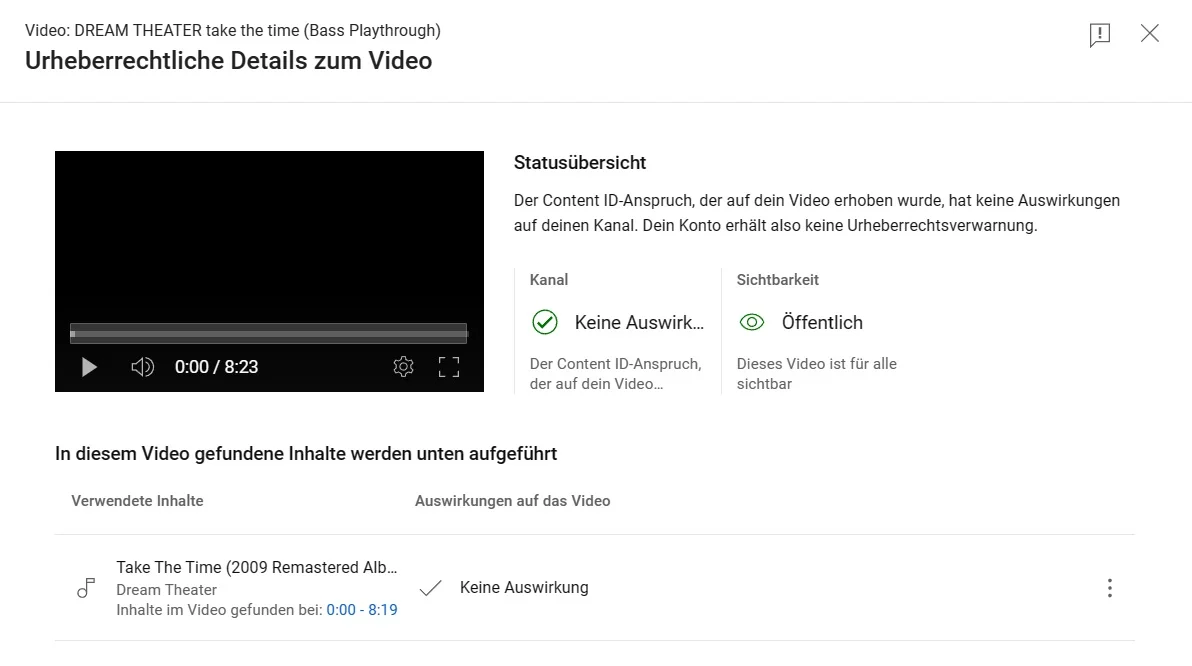Viewport: 1192px width, 666px height.
Task: Click the music note icon beside Take The Time
Action: point(85,588)
